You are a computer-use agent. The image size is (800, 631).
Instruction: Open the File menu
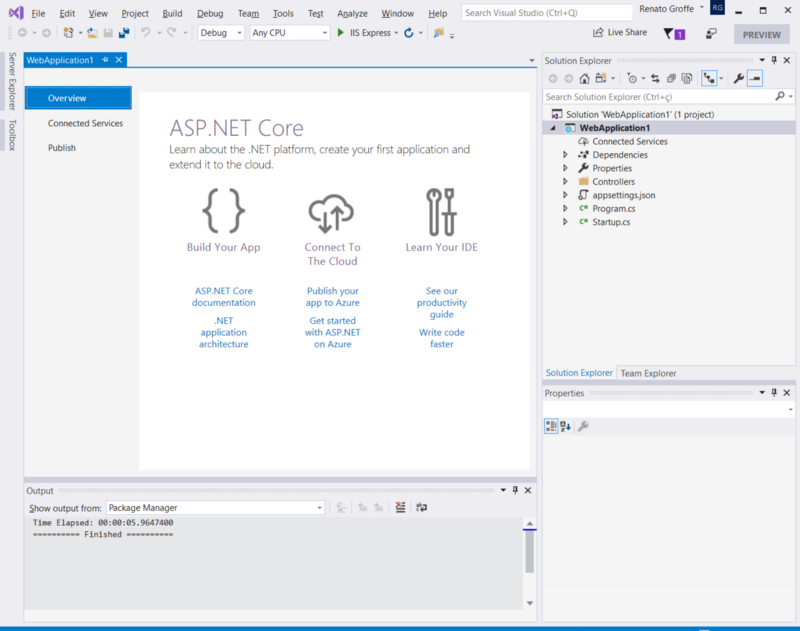pyautogui.click(x=38, y=13)
